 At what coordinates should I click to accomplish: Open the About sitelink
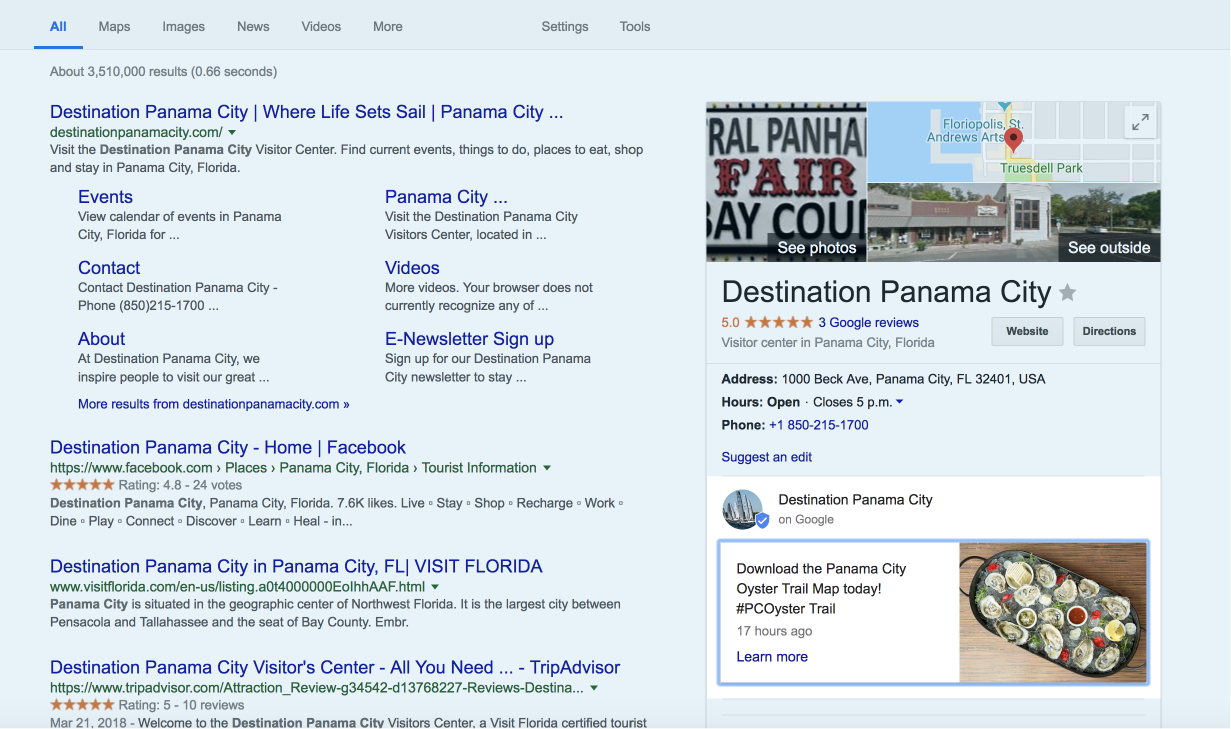pos(102,339)
